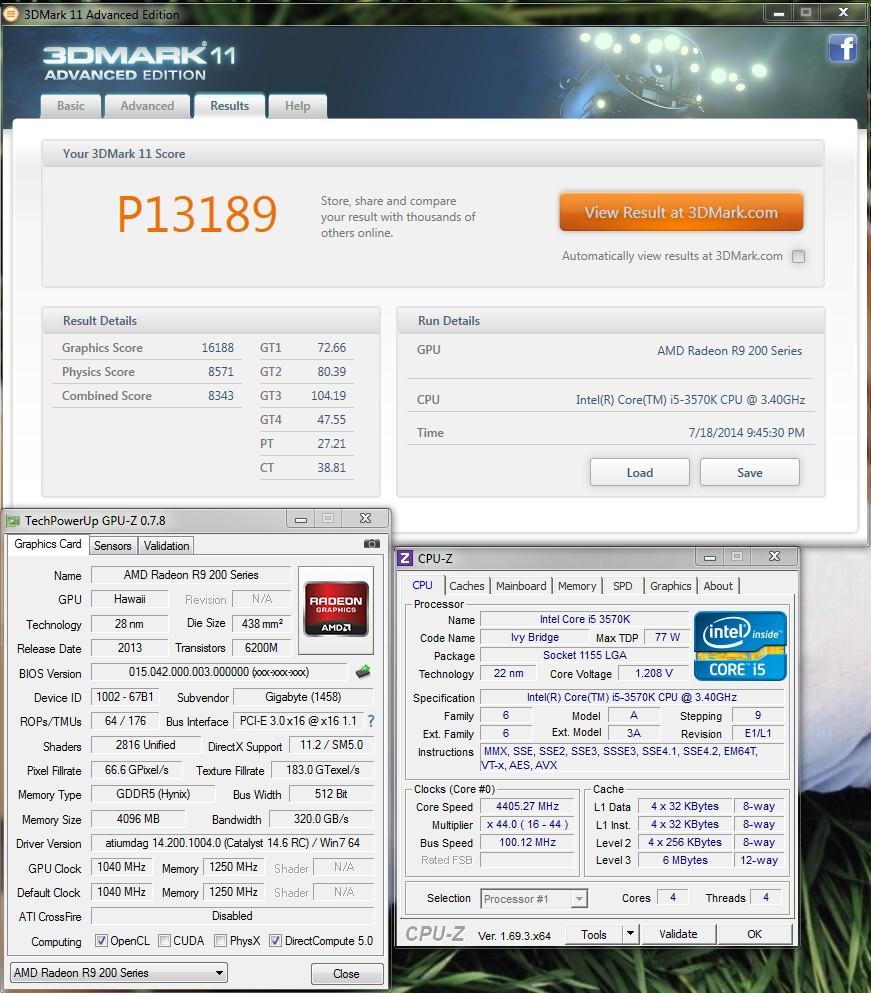Minimize the CPU-Z window
Image resolution: width=871 pixels, height=993 pixels.
tap(709, 557)
